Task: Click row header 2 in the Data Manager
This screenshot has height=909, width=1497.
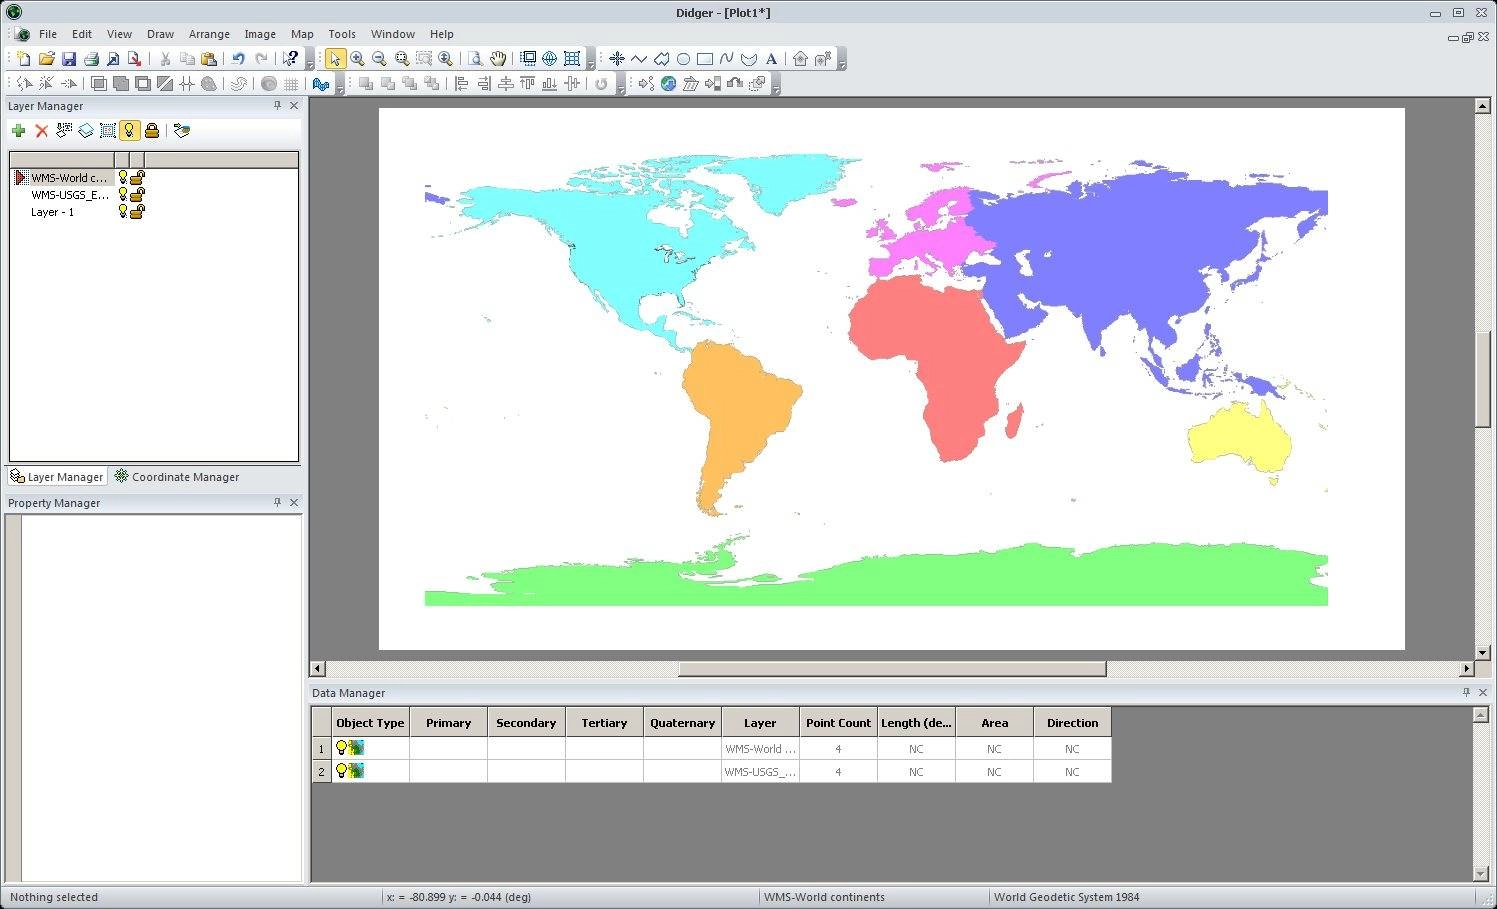Action: click(x=321, y=771)
